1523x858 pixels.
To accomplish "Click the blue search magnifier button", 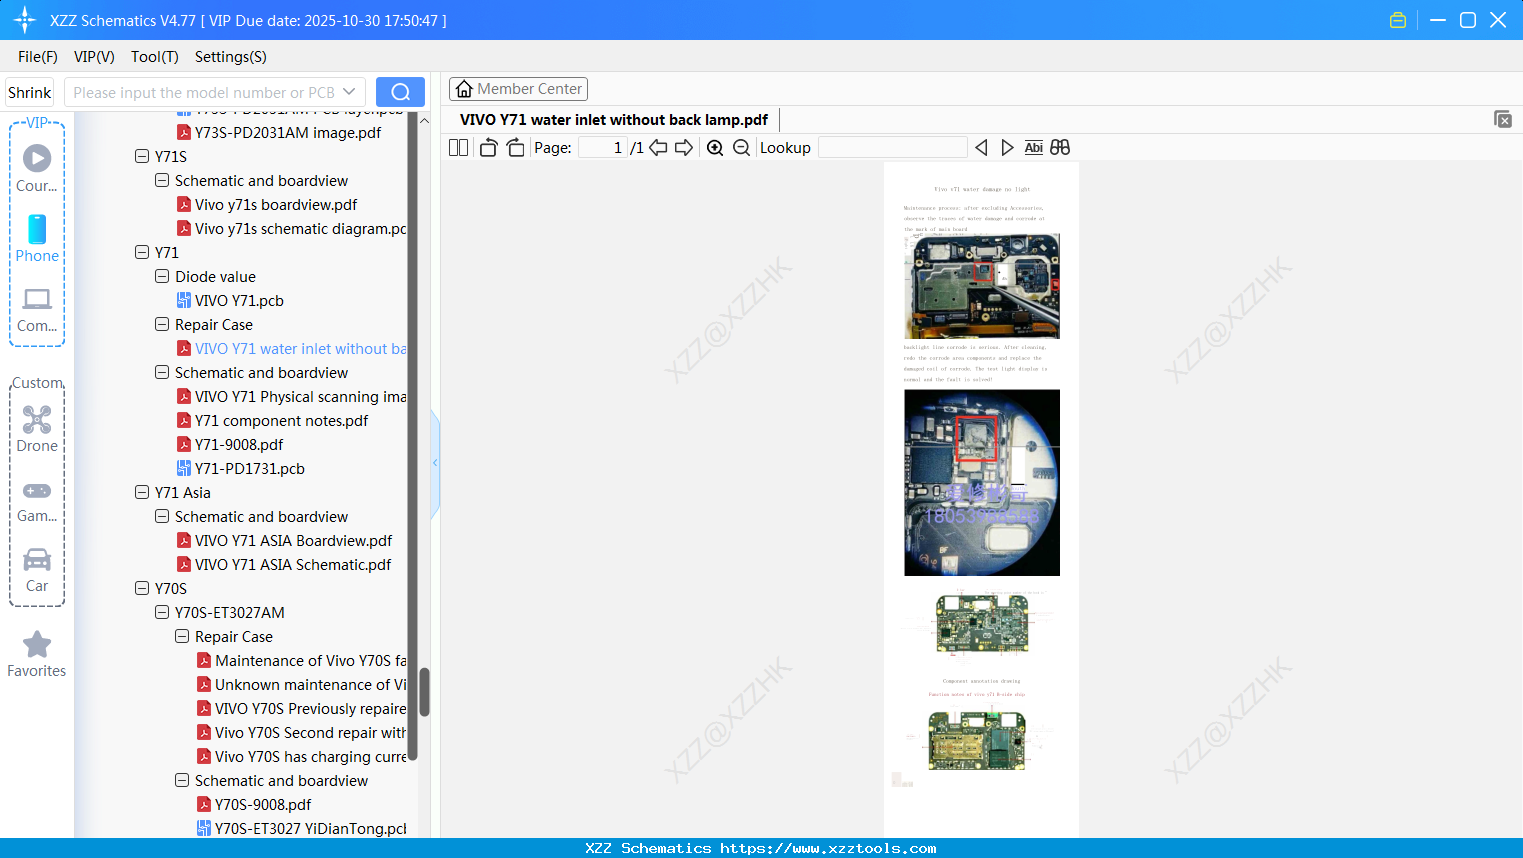I will (400, 92).
